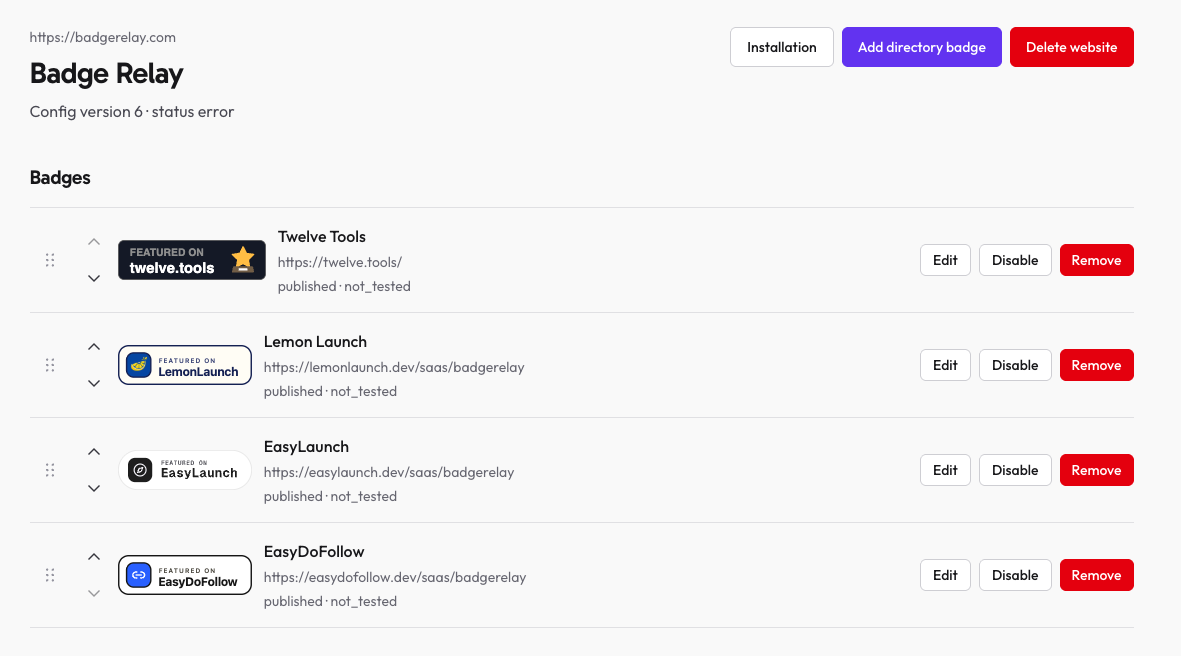Viewport: 1181px width, 656px height.
Task: Move EasyDoFollow badge up
Action: [93, 557]
